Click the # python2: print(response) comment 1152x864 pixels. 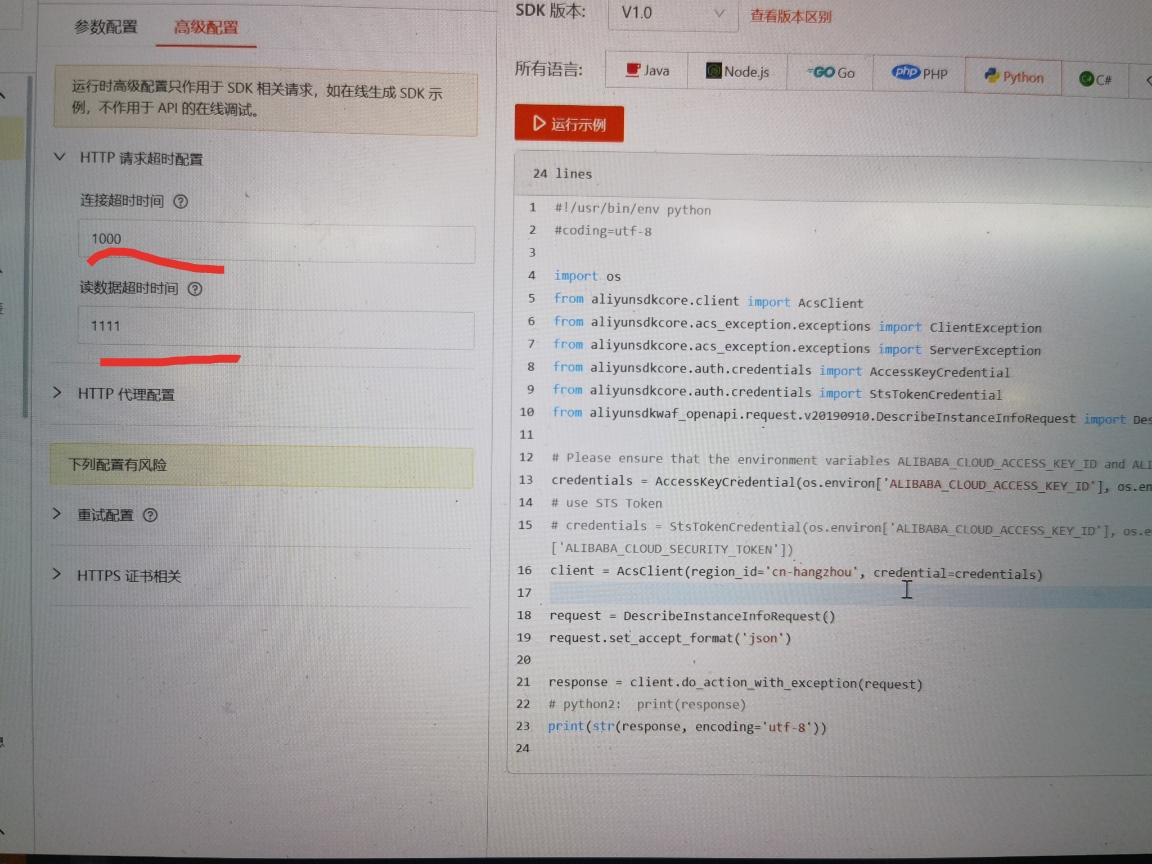pos(647,704)
